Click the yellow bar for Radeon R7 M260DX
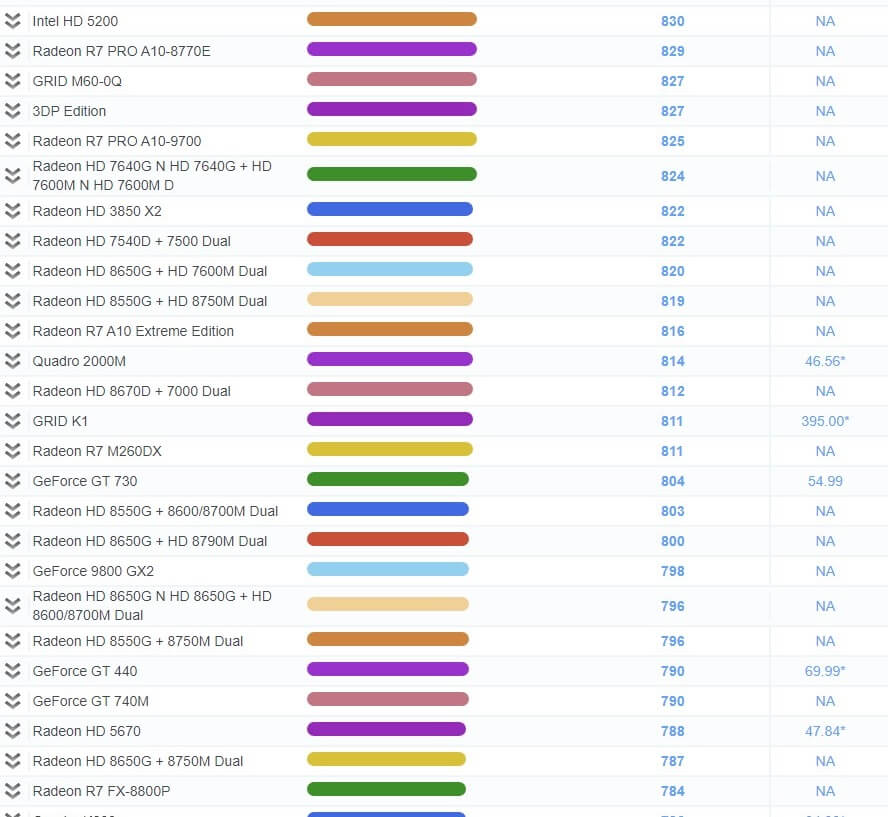This screenshot has height=817, width=888. (x=390, y=450)
